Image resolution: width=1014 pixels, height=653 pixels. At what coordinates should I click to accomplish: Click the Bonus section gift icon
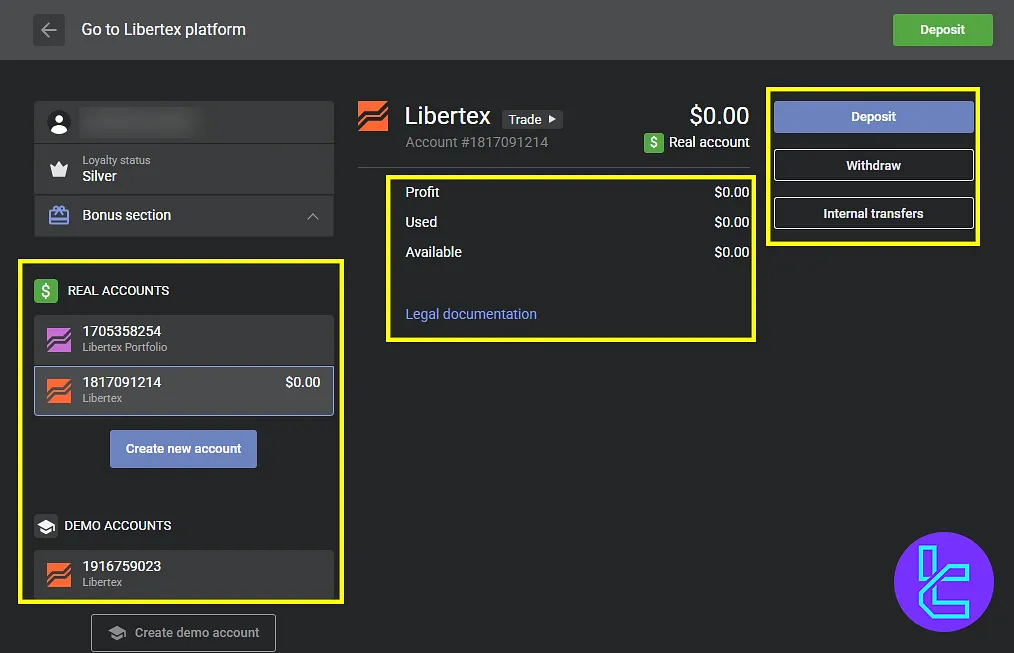(59, 215)
